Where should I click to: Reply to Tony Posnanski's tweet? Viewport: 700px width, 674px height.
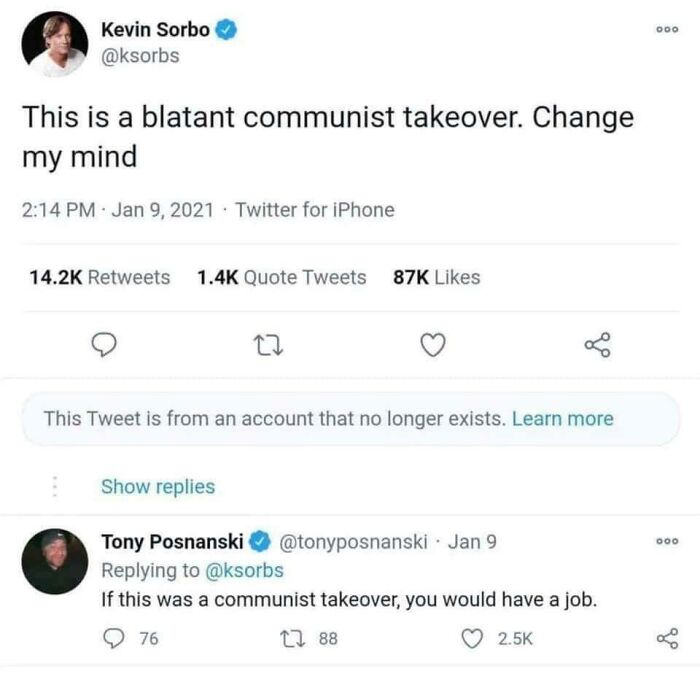113,637
